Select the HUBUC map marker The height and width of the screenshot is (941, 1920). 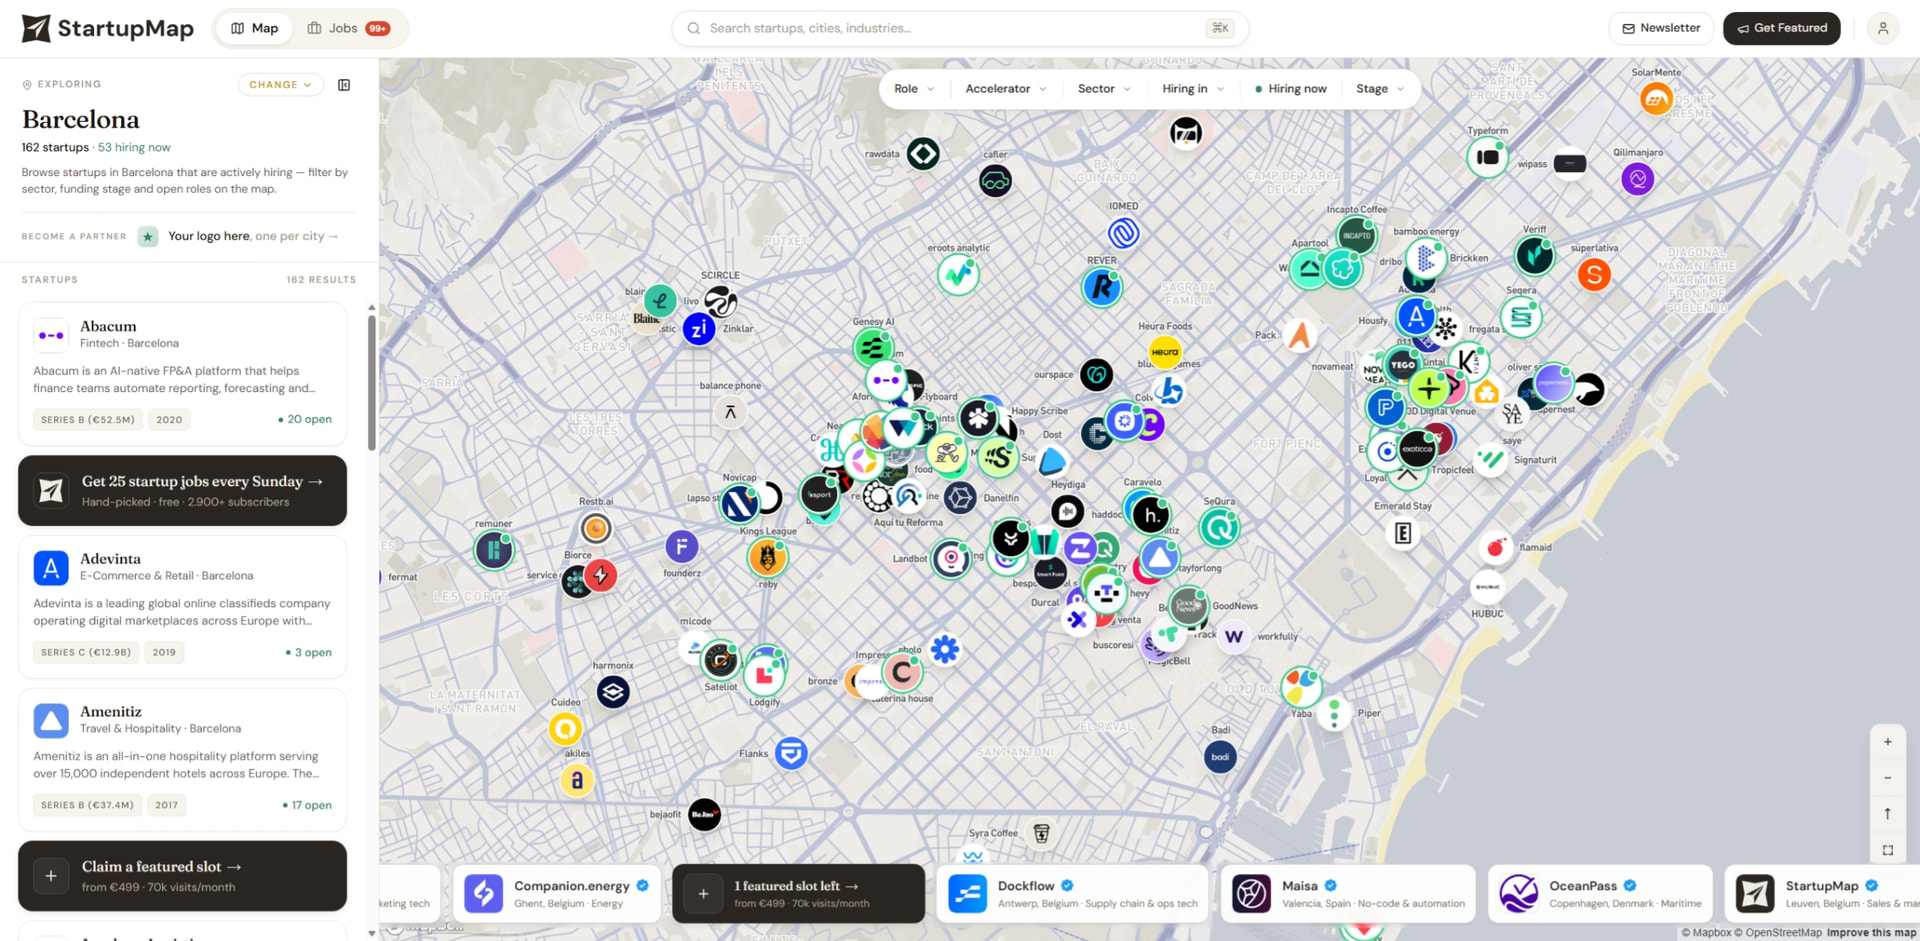pyautogui.click(x=1487, y=587)
